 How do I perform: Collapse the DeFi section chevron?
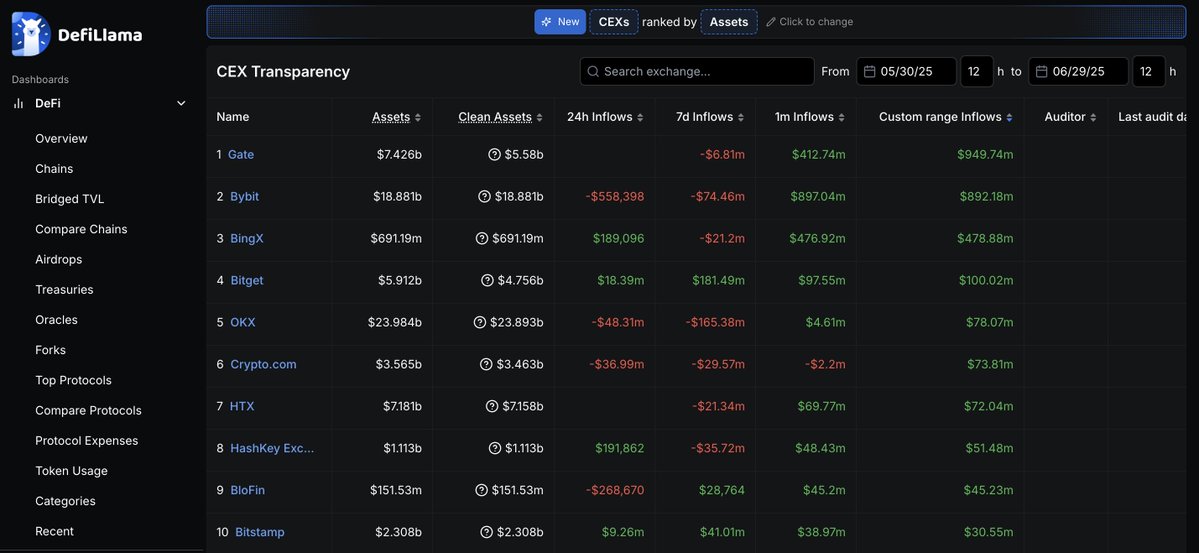click(x=181, y=103)
